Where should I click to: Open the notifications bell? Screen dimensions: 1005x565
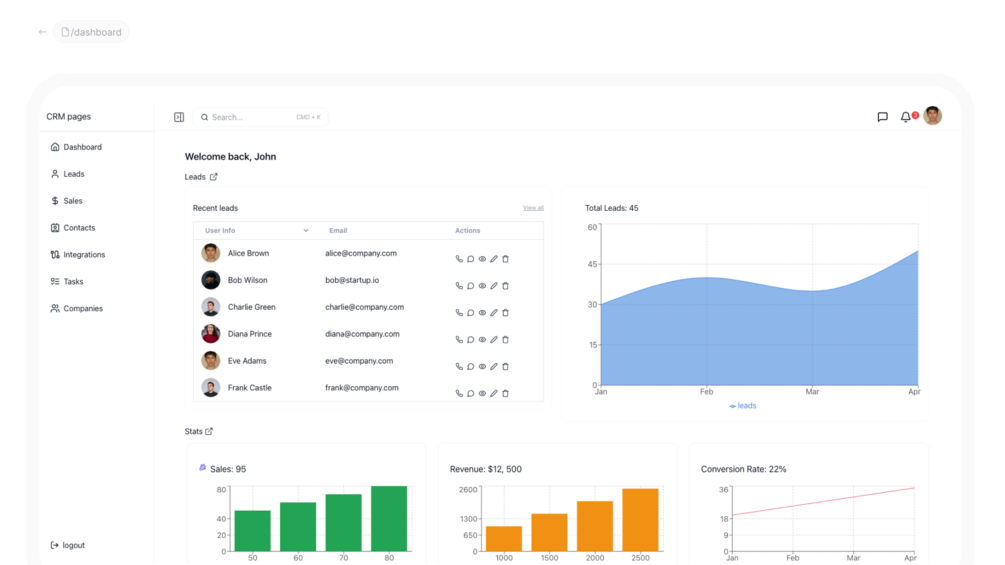(x=905, y=117)
